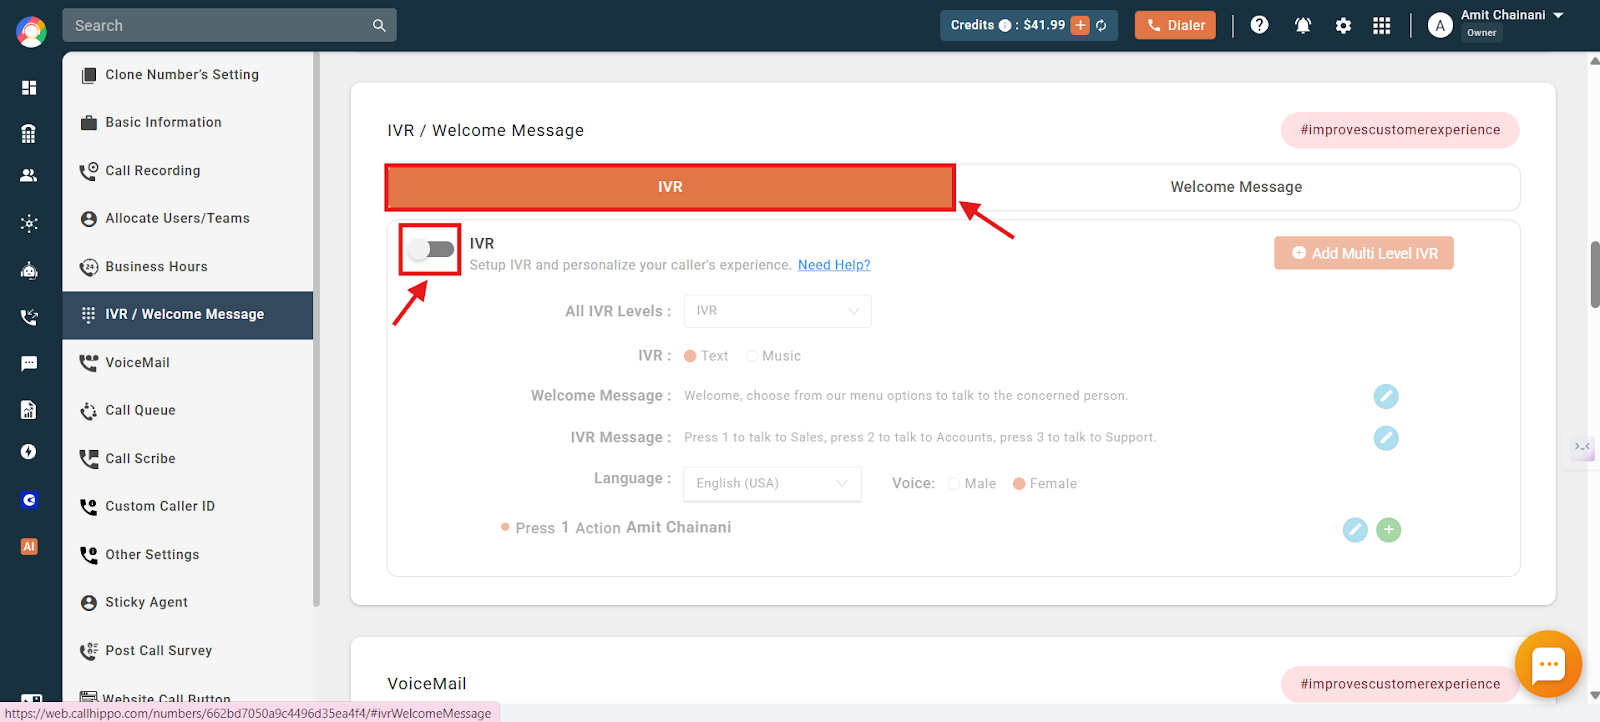Click the search magnifier icon

point(379,25)
